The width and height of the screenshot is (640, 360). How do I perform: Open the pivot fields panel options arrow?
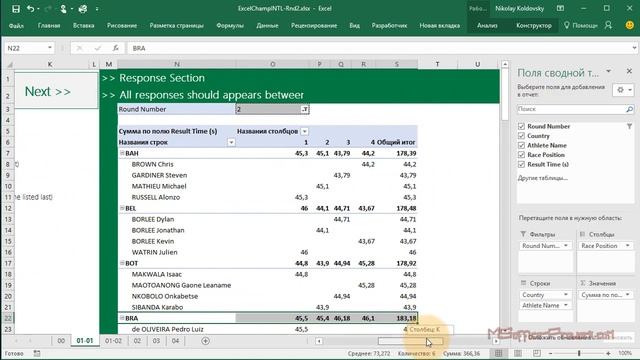click(x=609, y=71)
